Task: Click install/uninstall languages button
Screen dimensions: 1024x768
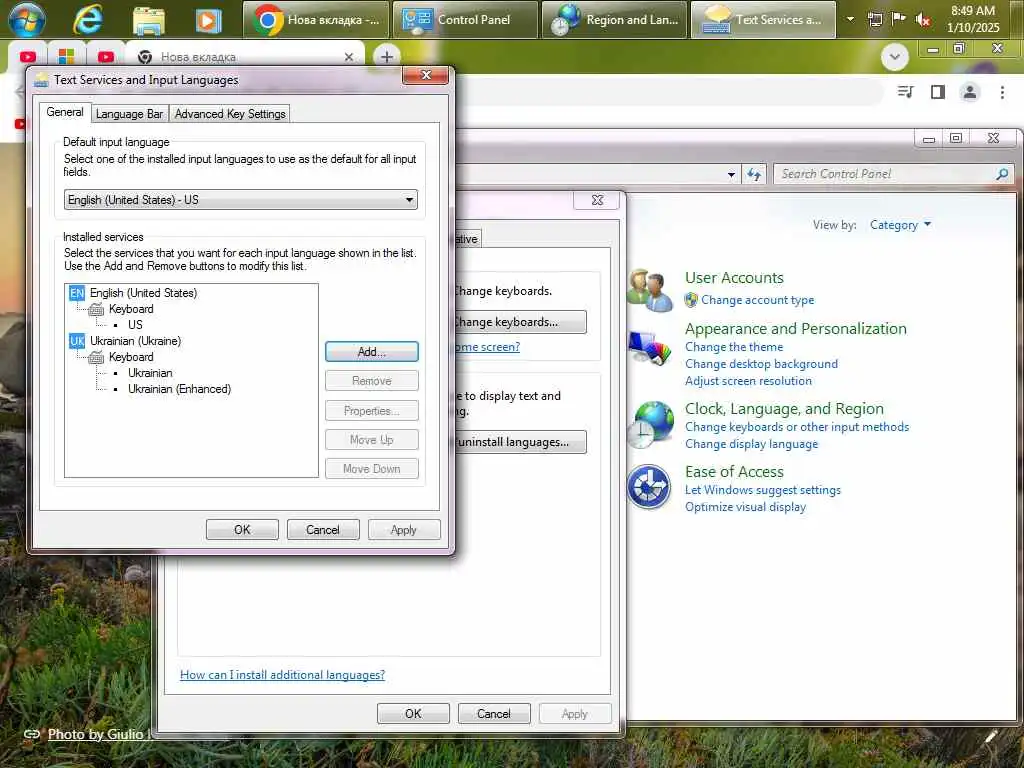Action: tap(520, 442)
